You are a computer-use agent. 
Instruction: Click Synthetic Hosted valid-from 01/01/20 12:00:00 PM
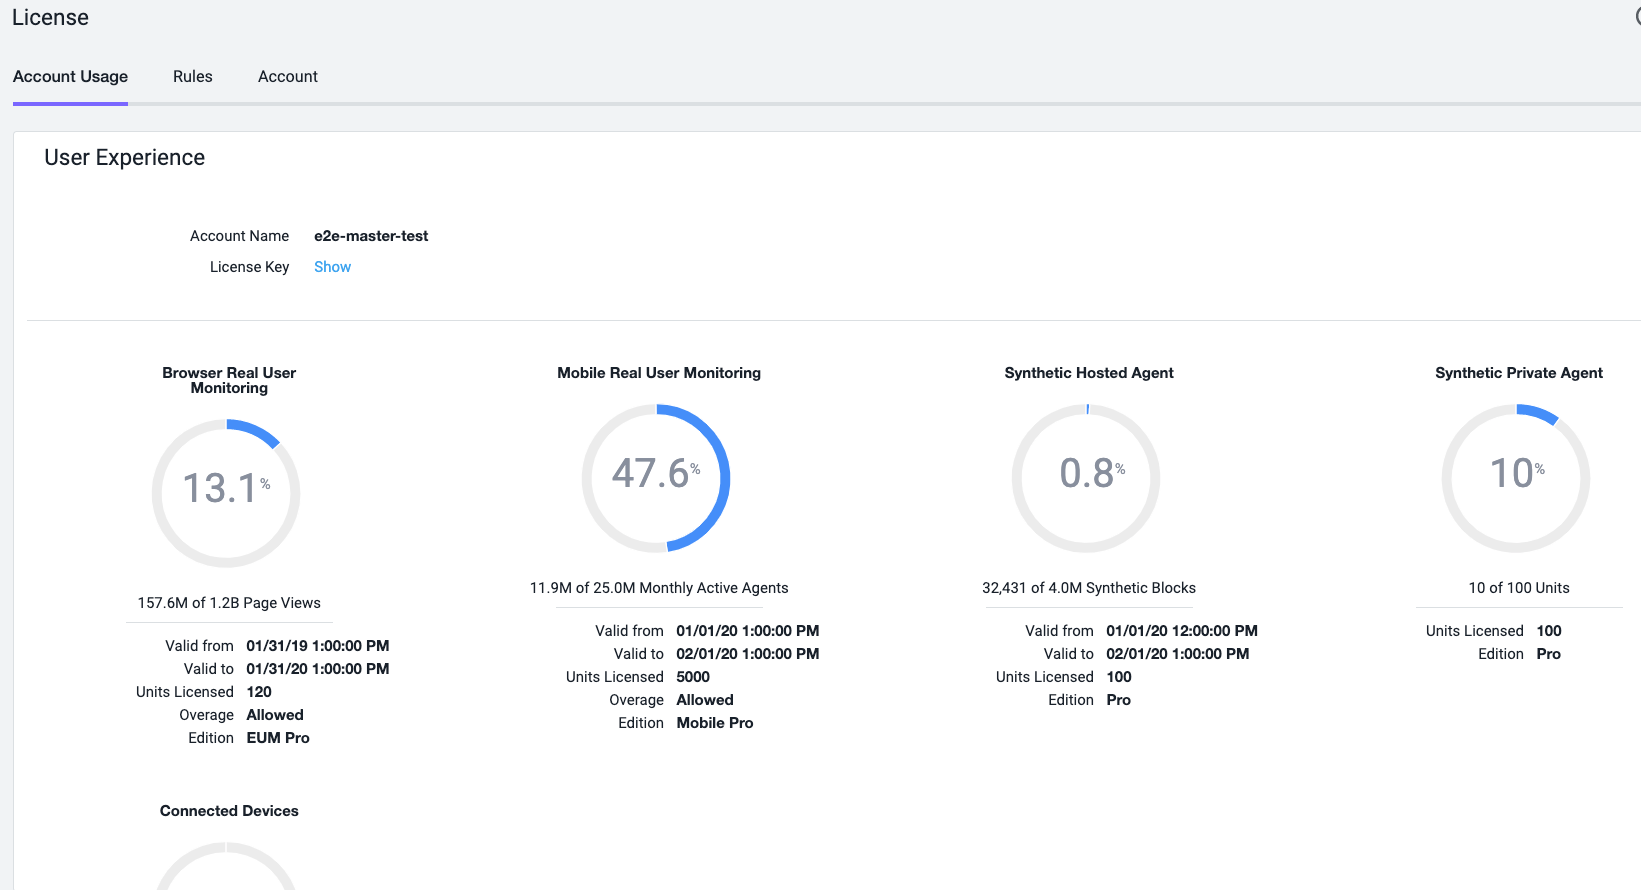point(1182,631)
